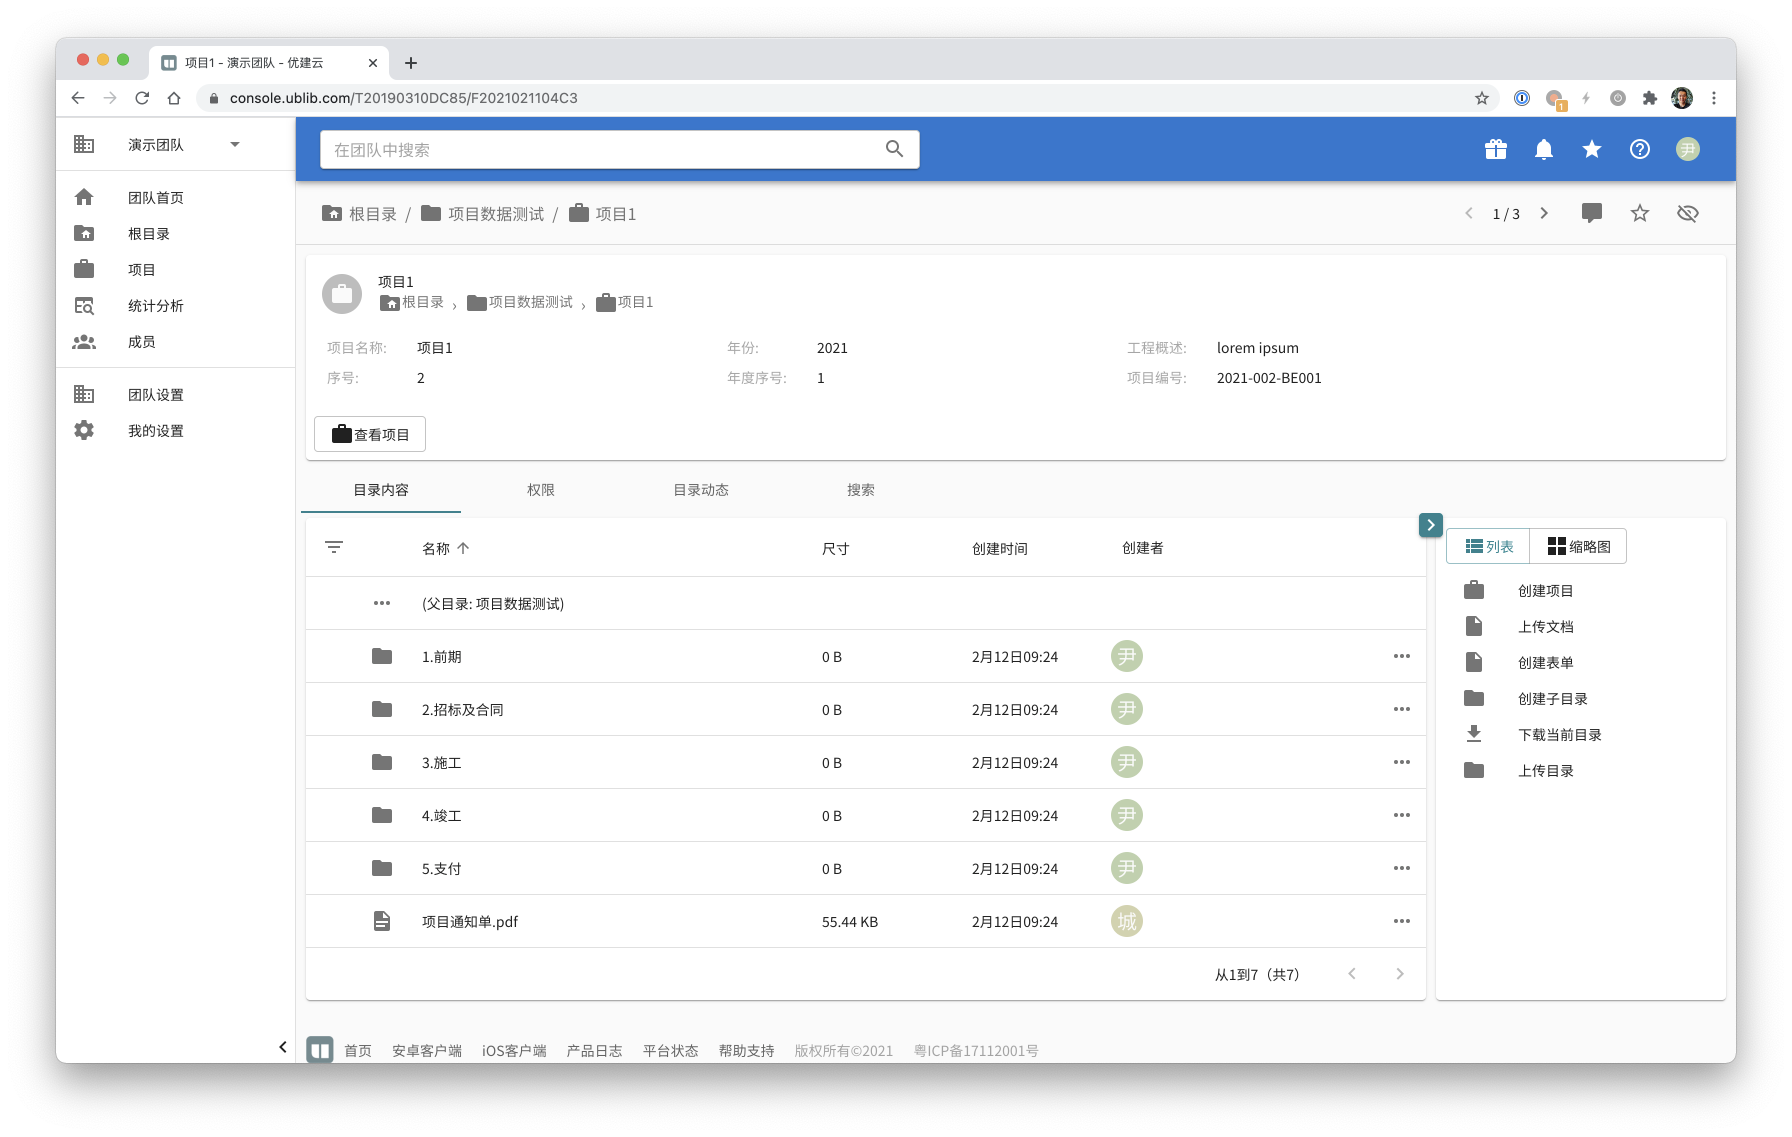Toggle the hidden-eye visibility icon
1792x1137 pixels.
[1687, 213]
